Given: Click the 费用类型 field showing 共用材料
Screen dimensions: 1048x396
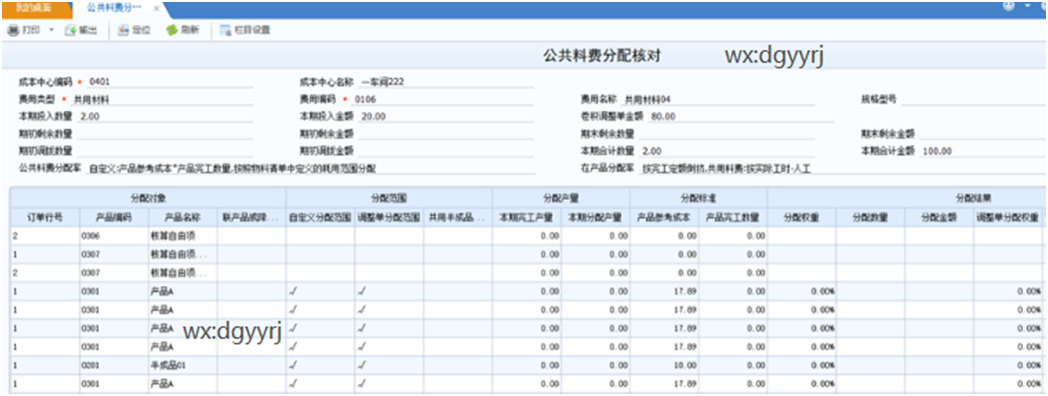Looking at the screenshot, I should click(x=162, y=100).
